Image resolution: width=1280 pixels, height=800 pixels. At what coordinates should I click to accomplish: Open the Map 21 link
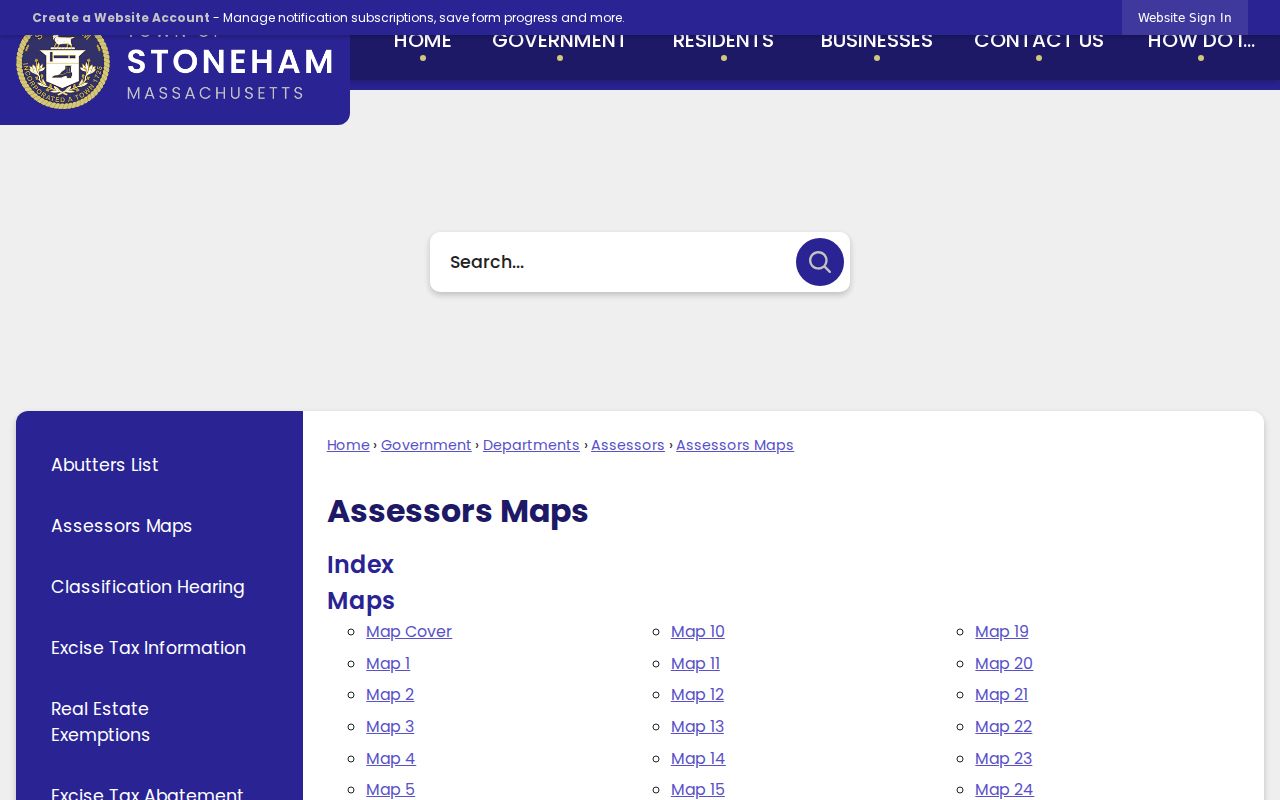[1001, 695]
